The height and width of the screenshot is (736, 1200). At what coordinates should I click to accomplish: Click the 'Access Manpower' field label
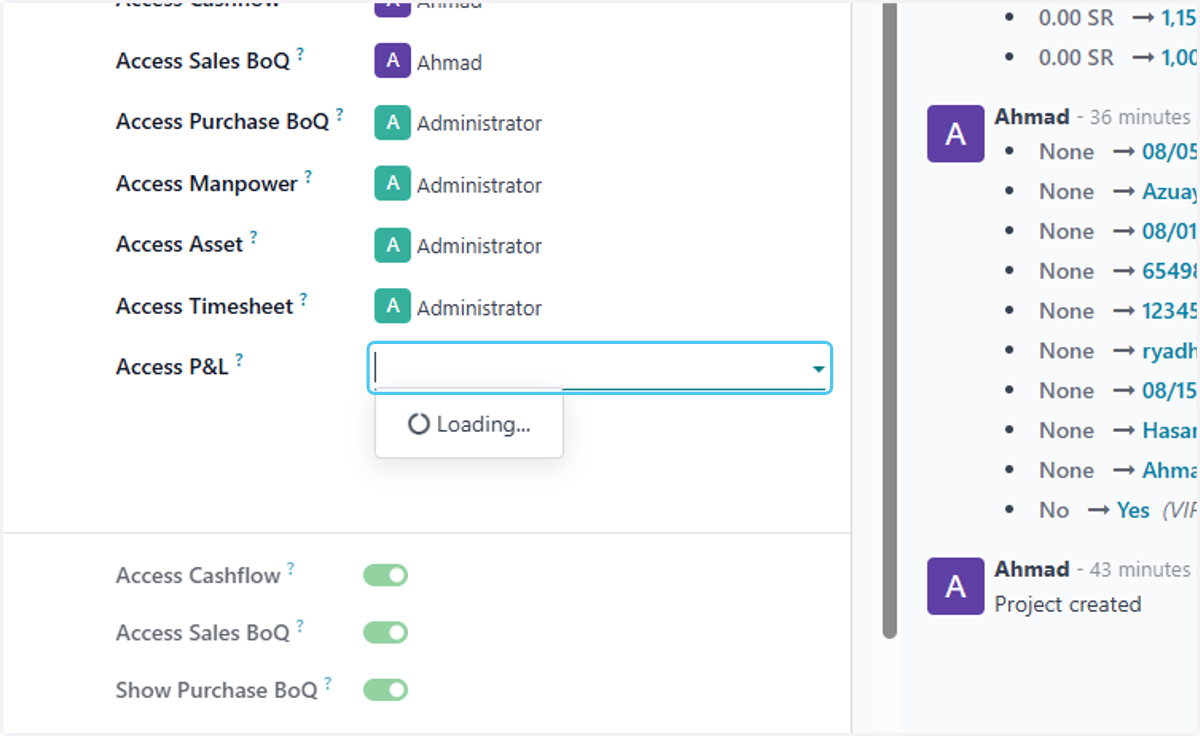(207, 184)
